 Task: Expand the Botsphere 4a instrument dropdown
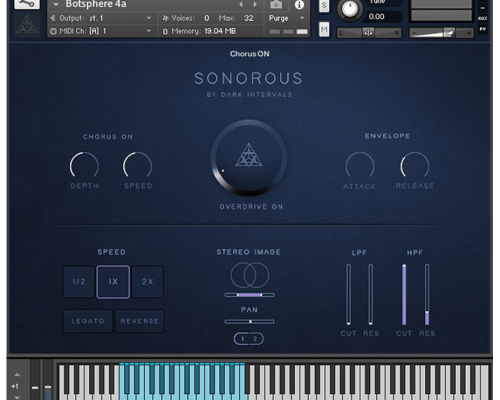click(56, 5)
